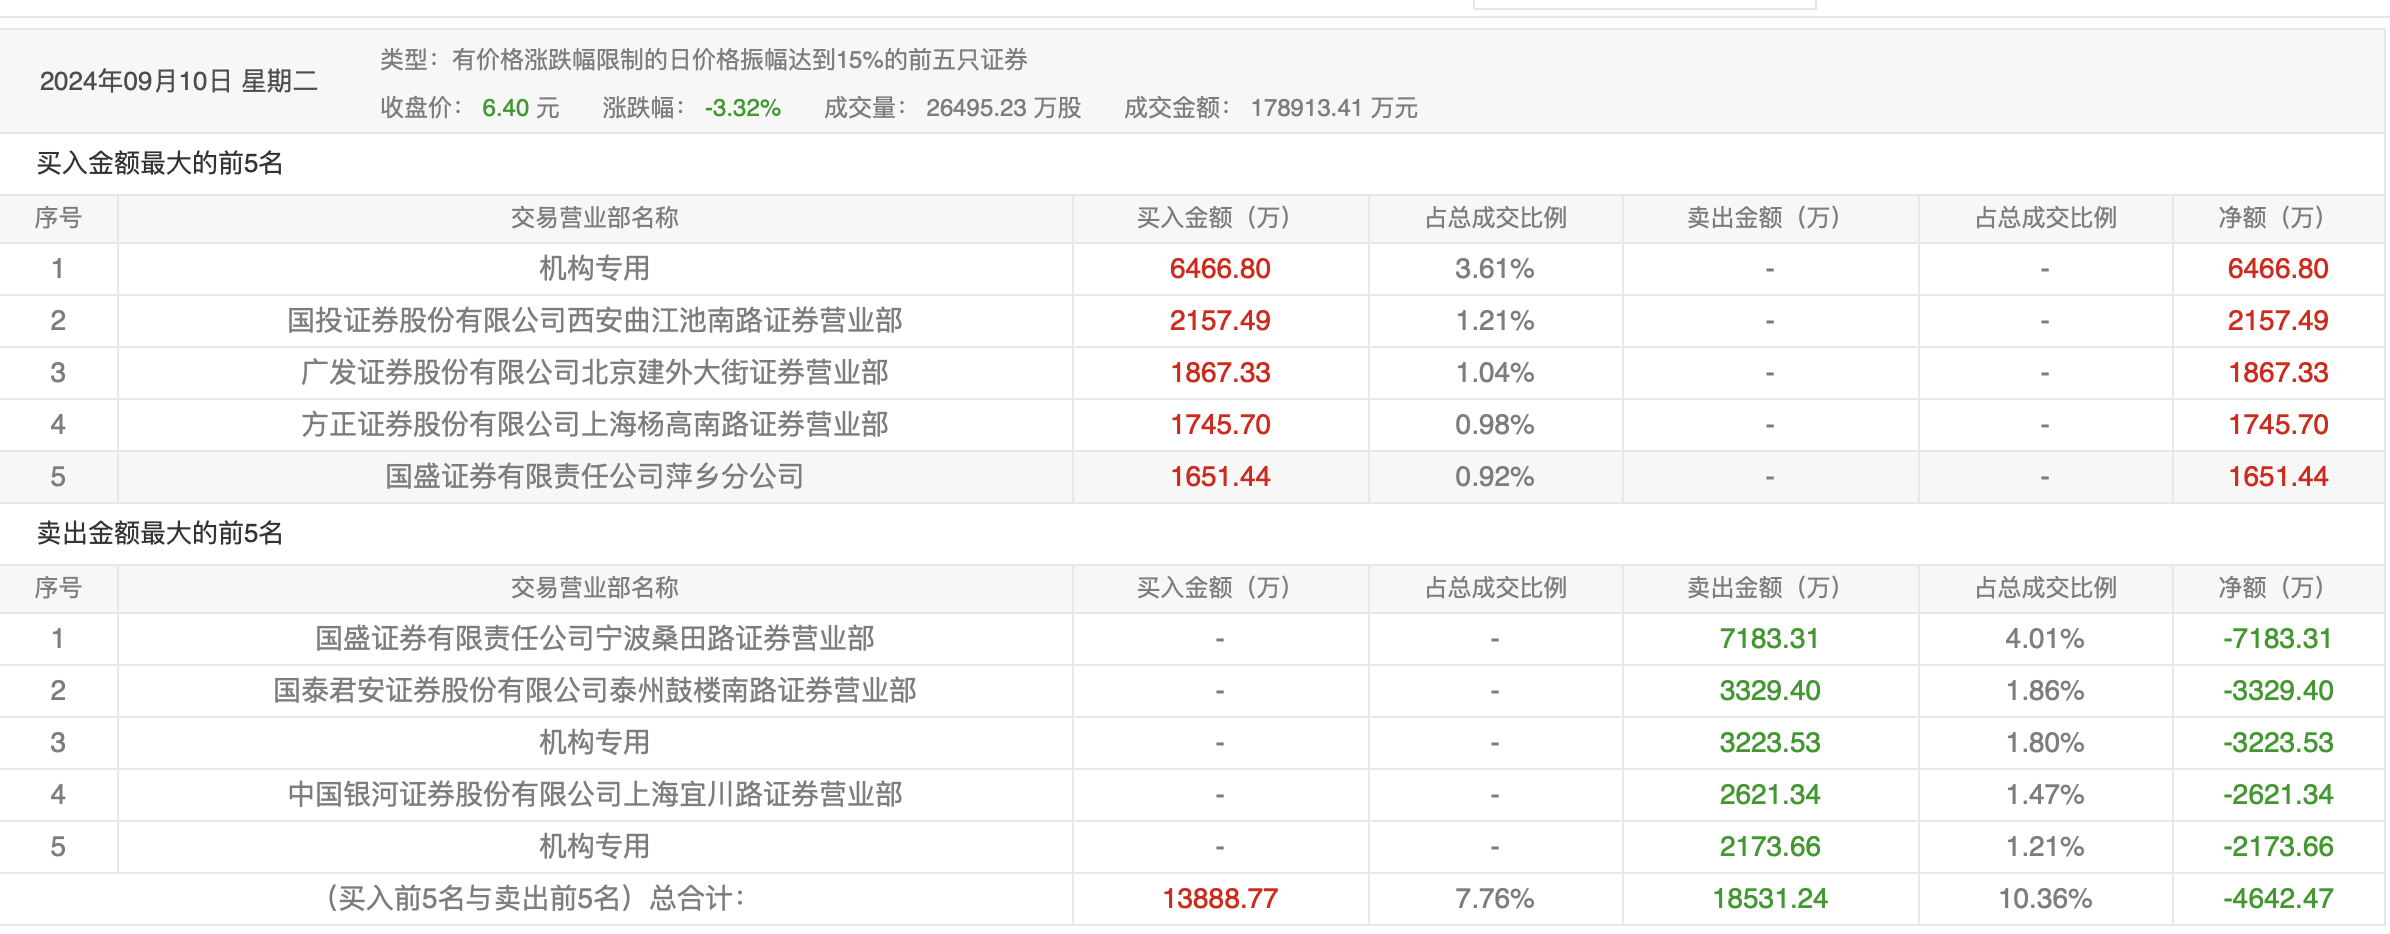Click the closing price 6.40 元
This screenshot has height=934, width=2390.
tap(520, 108)
